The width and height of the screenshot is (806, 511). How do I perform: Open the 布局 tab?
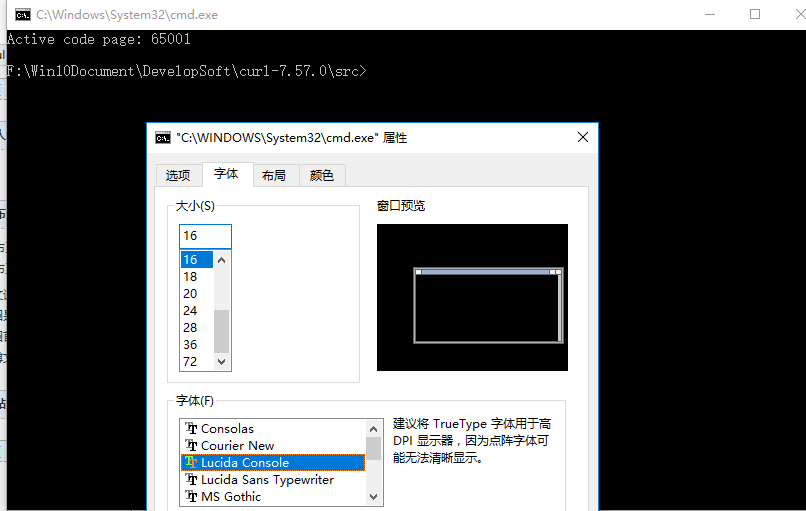(x=274, y=175)
